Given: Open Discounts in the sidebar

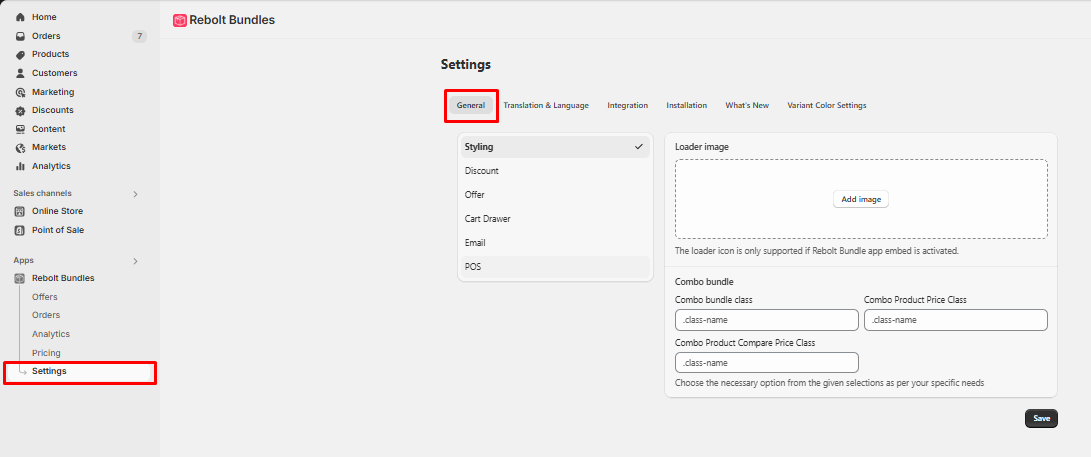Looking at the screenshot, I should coord(52,110).
